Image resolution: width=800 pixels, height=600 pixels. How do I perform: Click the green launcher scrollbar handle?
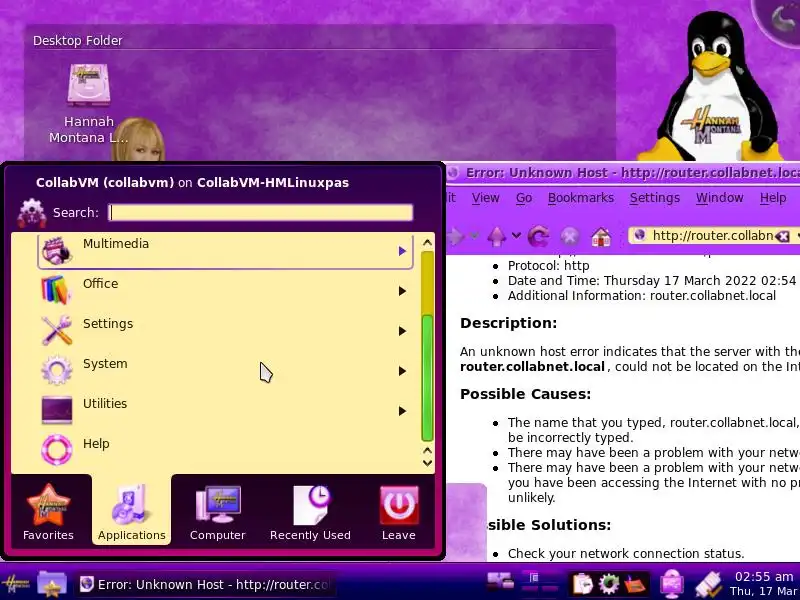pos(428,378)
